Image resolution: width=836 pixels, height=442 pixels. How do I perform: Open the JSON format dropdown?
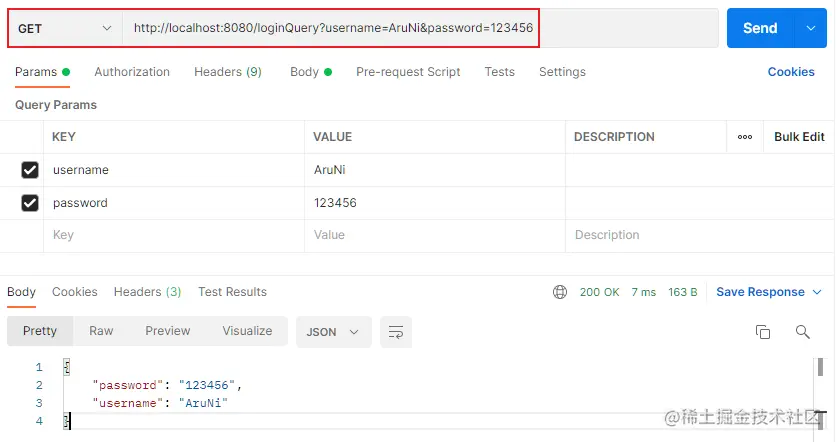point(334,332)
